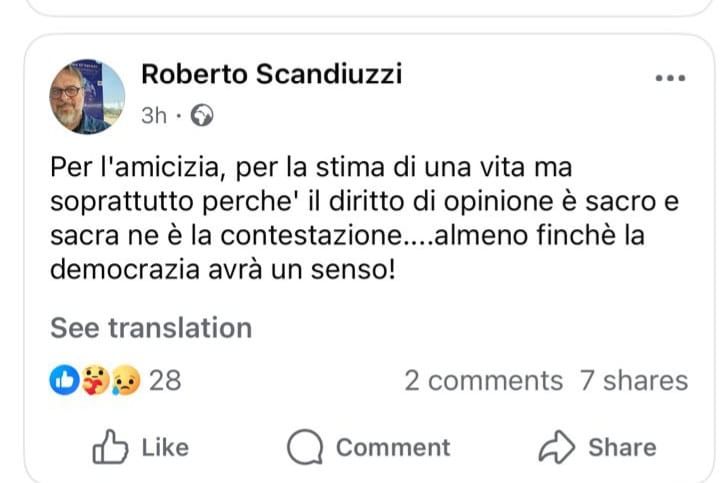Viewport: 720px width, 483px height.
Task: Click the 3h post timestamp
Action: pyautogui.click(x=154, y=115)
